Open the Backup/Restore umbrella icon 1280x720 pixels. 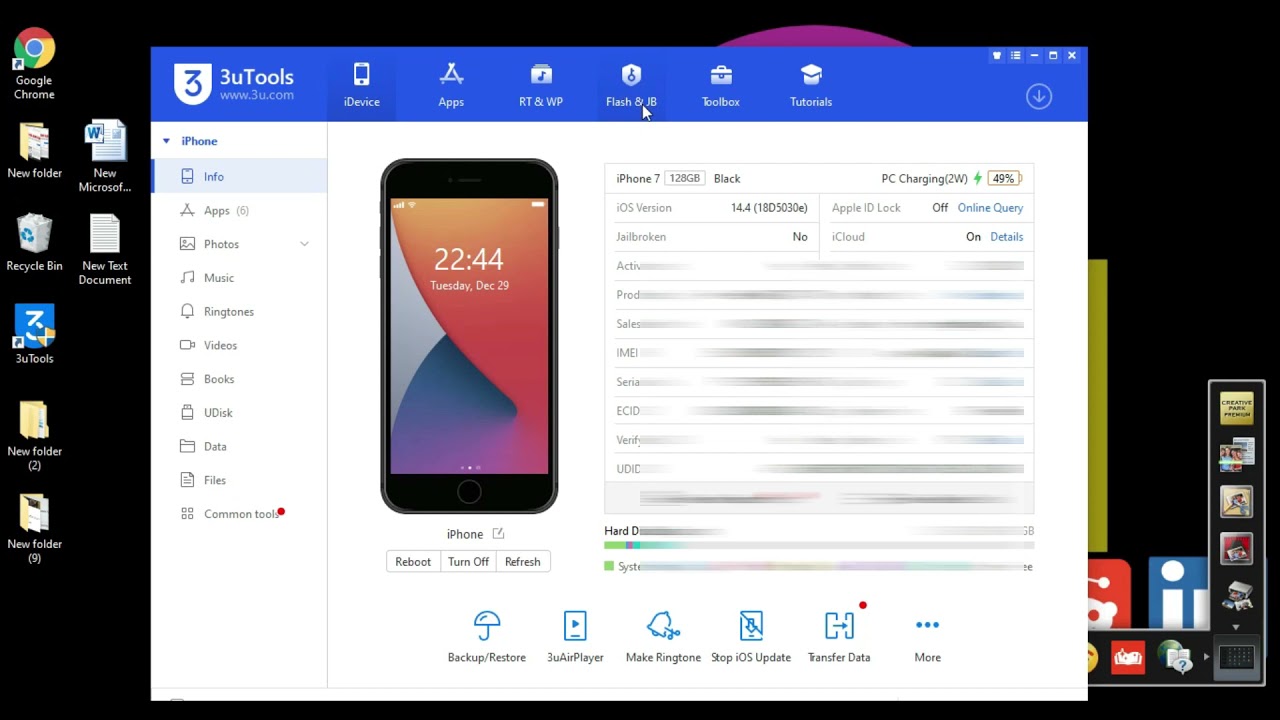487,625
